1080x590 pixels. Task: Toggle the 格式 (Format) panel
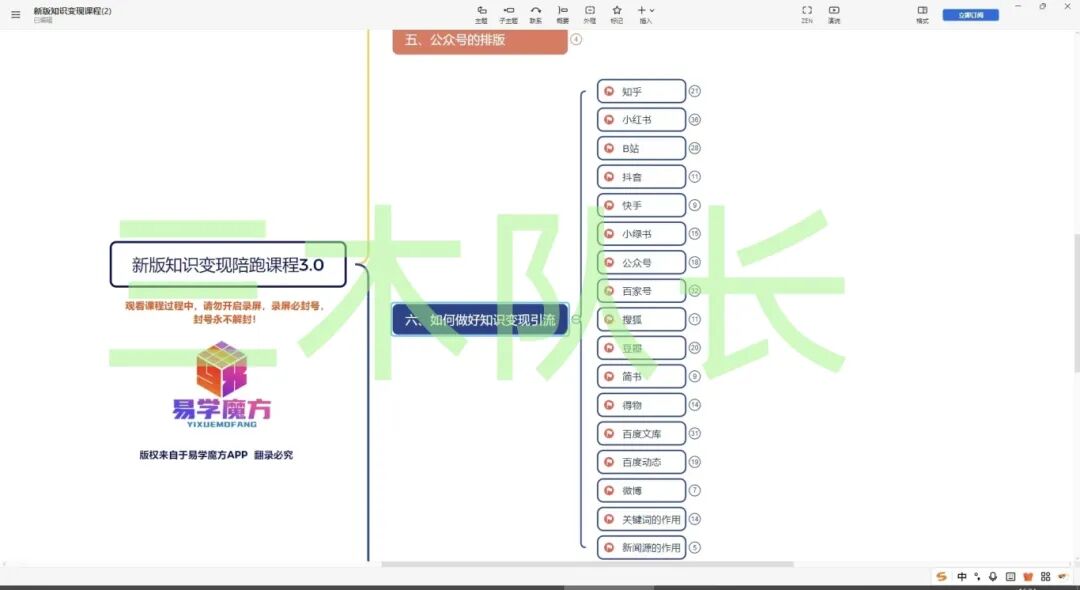point(922,13)
